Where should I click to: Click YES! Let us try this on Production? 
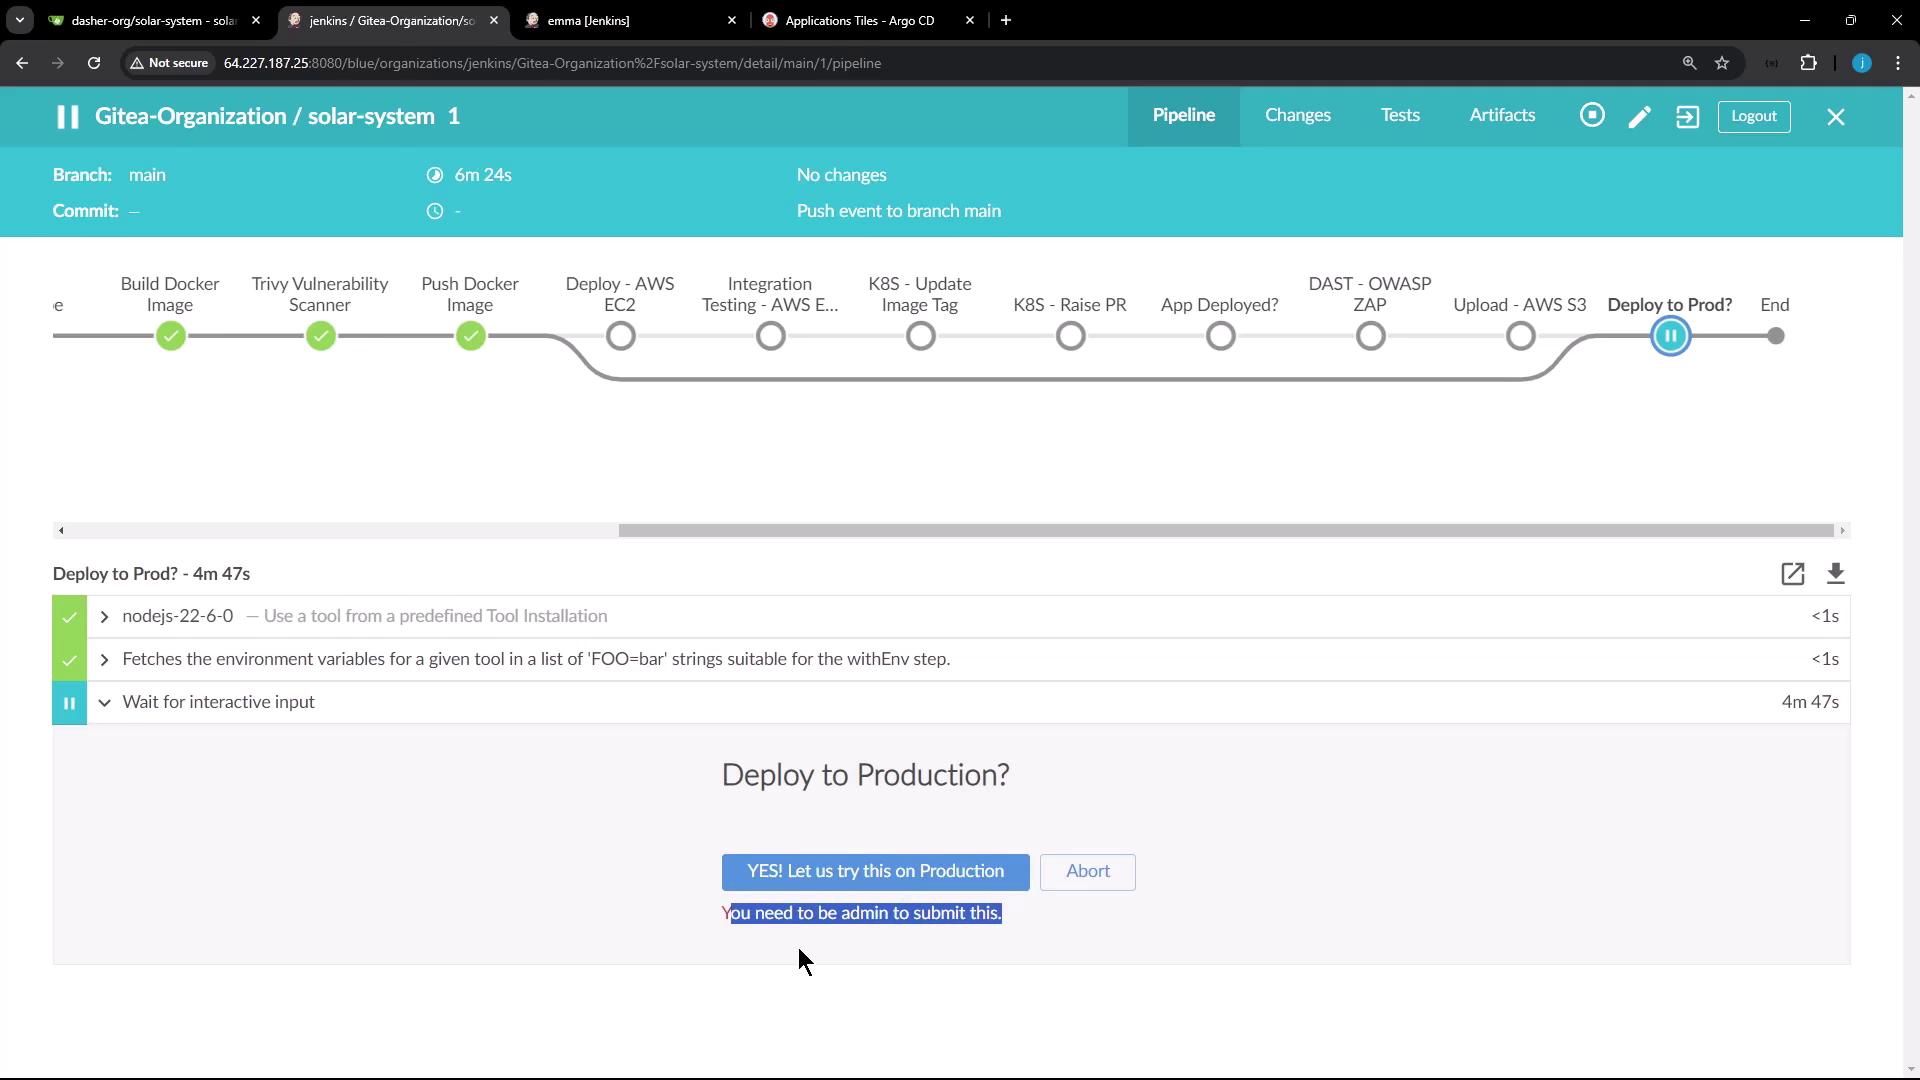point(875,872)
